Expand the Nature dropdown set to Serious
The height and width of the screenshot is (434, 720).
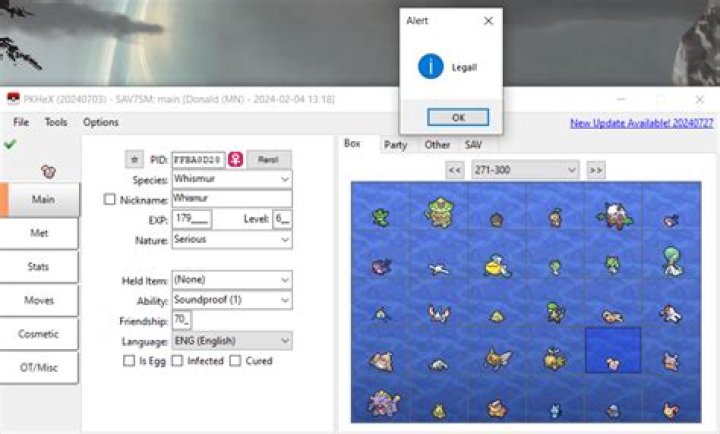click(231, 240)
